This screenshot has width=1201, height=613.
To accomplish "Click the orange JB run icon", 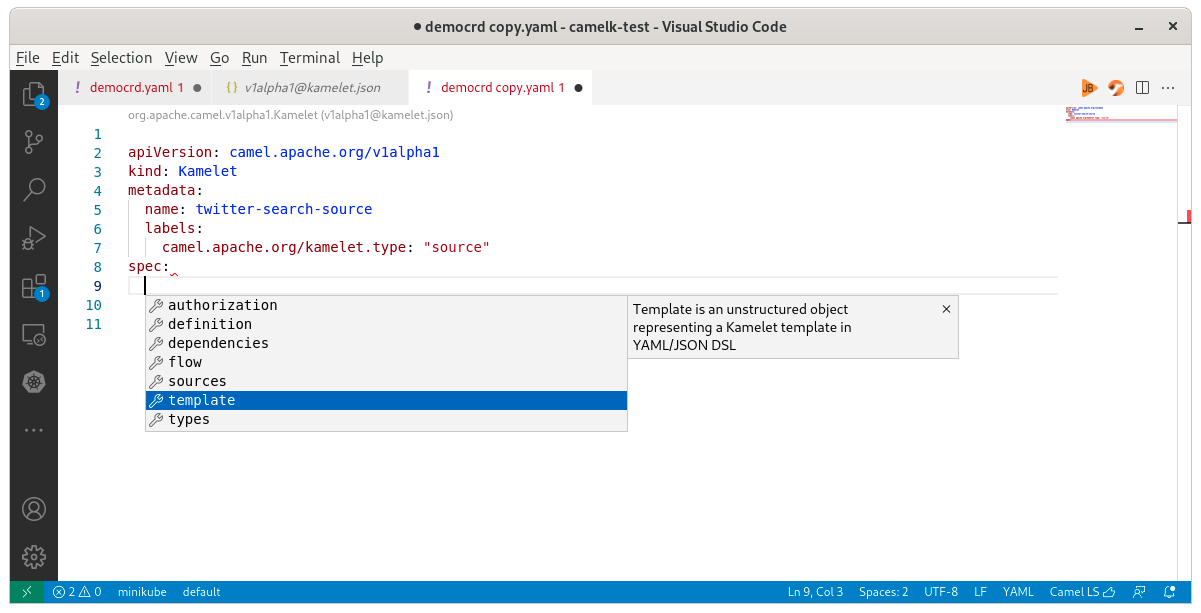I will coord(1089,88).
